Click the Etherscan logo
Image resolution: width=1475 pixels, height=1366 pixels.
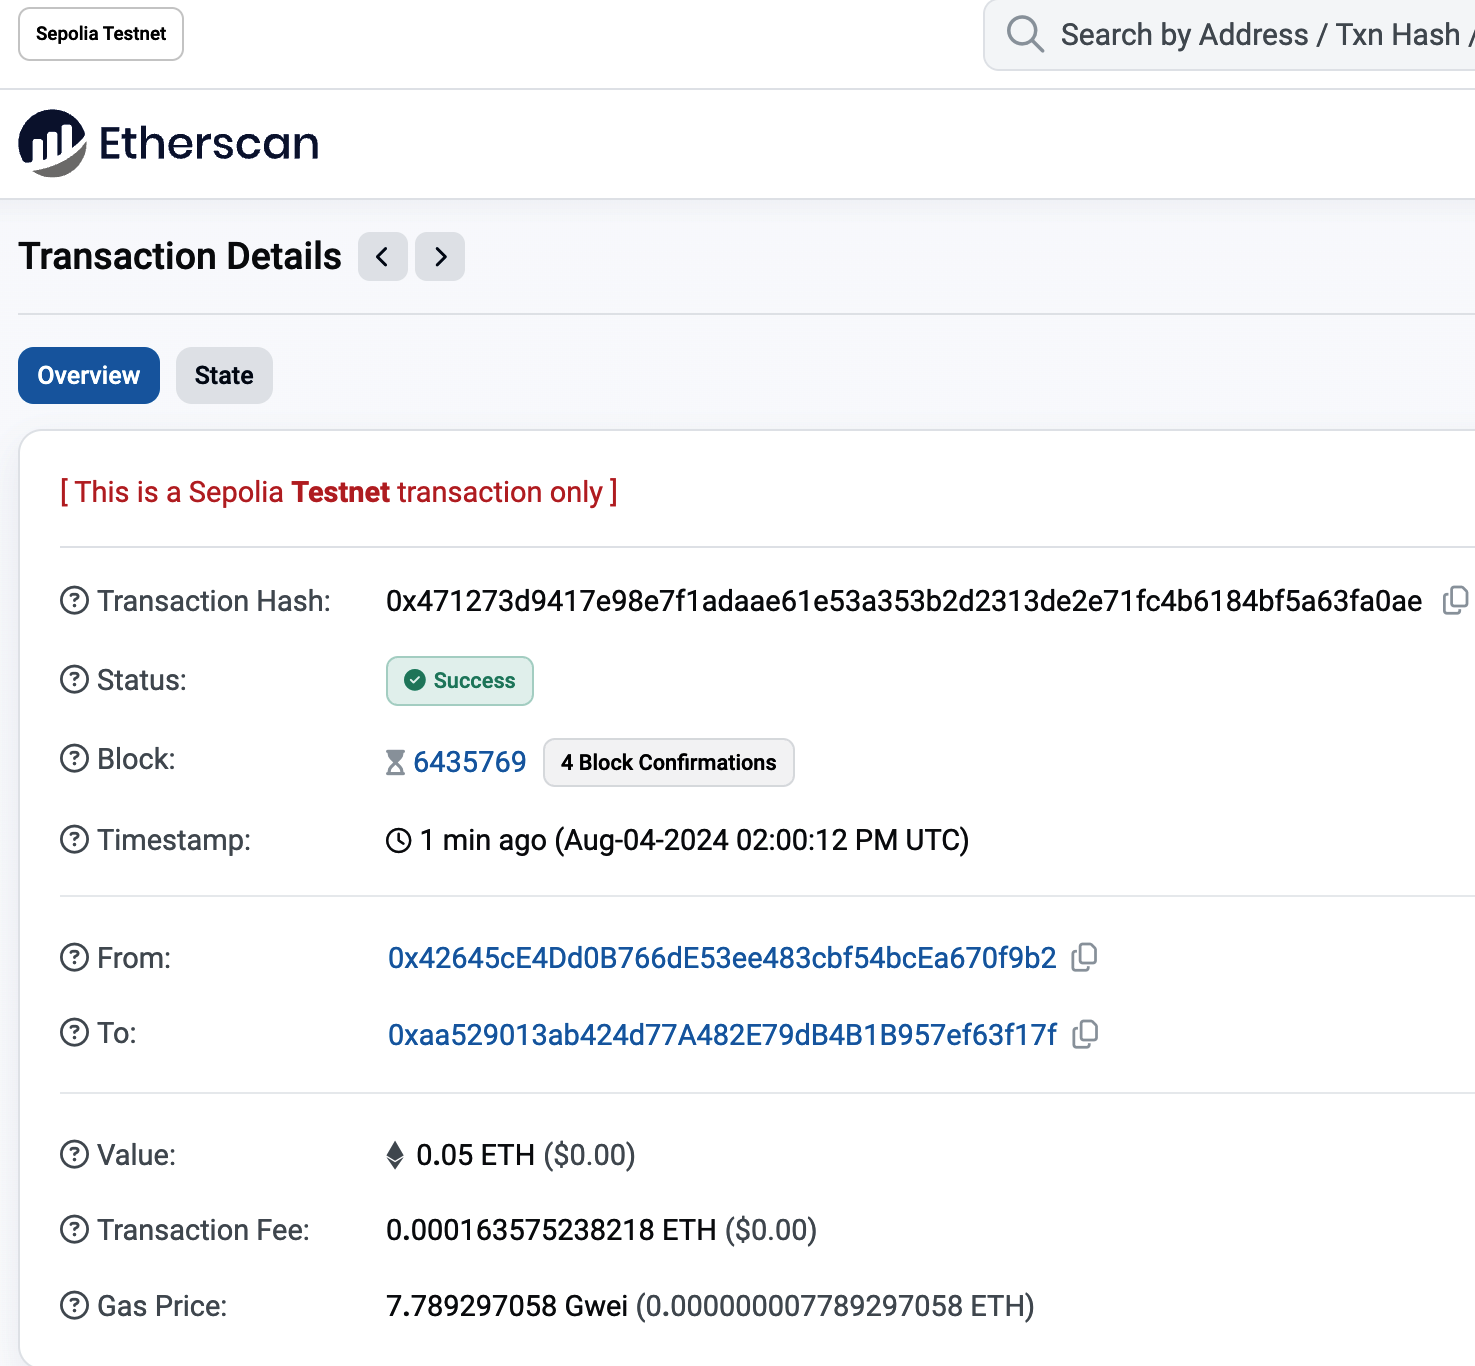168,143
